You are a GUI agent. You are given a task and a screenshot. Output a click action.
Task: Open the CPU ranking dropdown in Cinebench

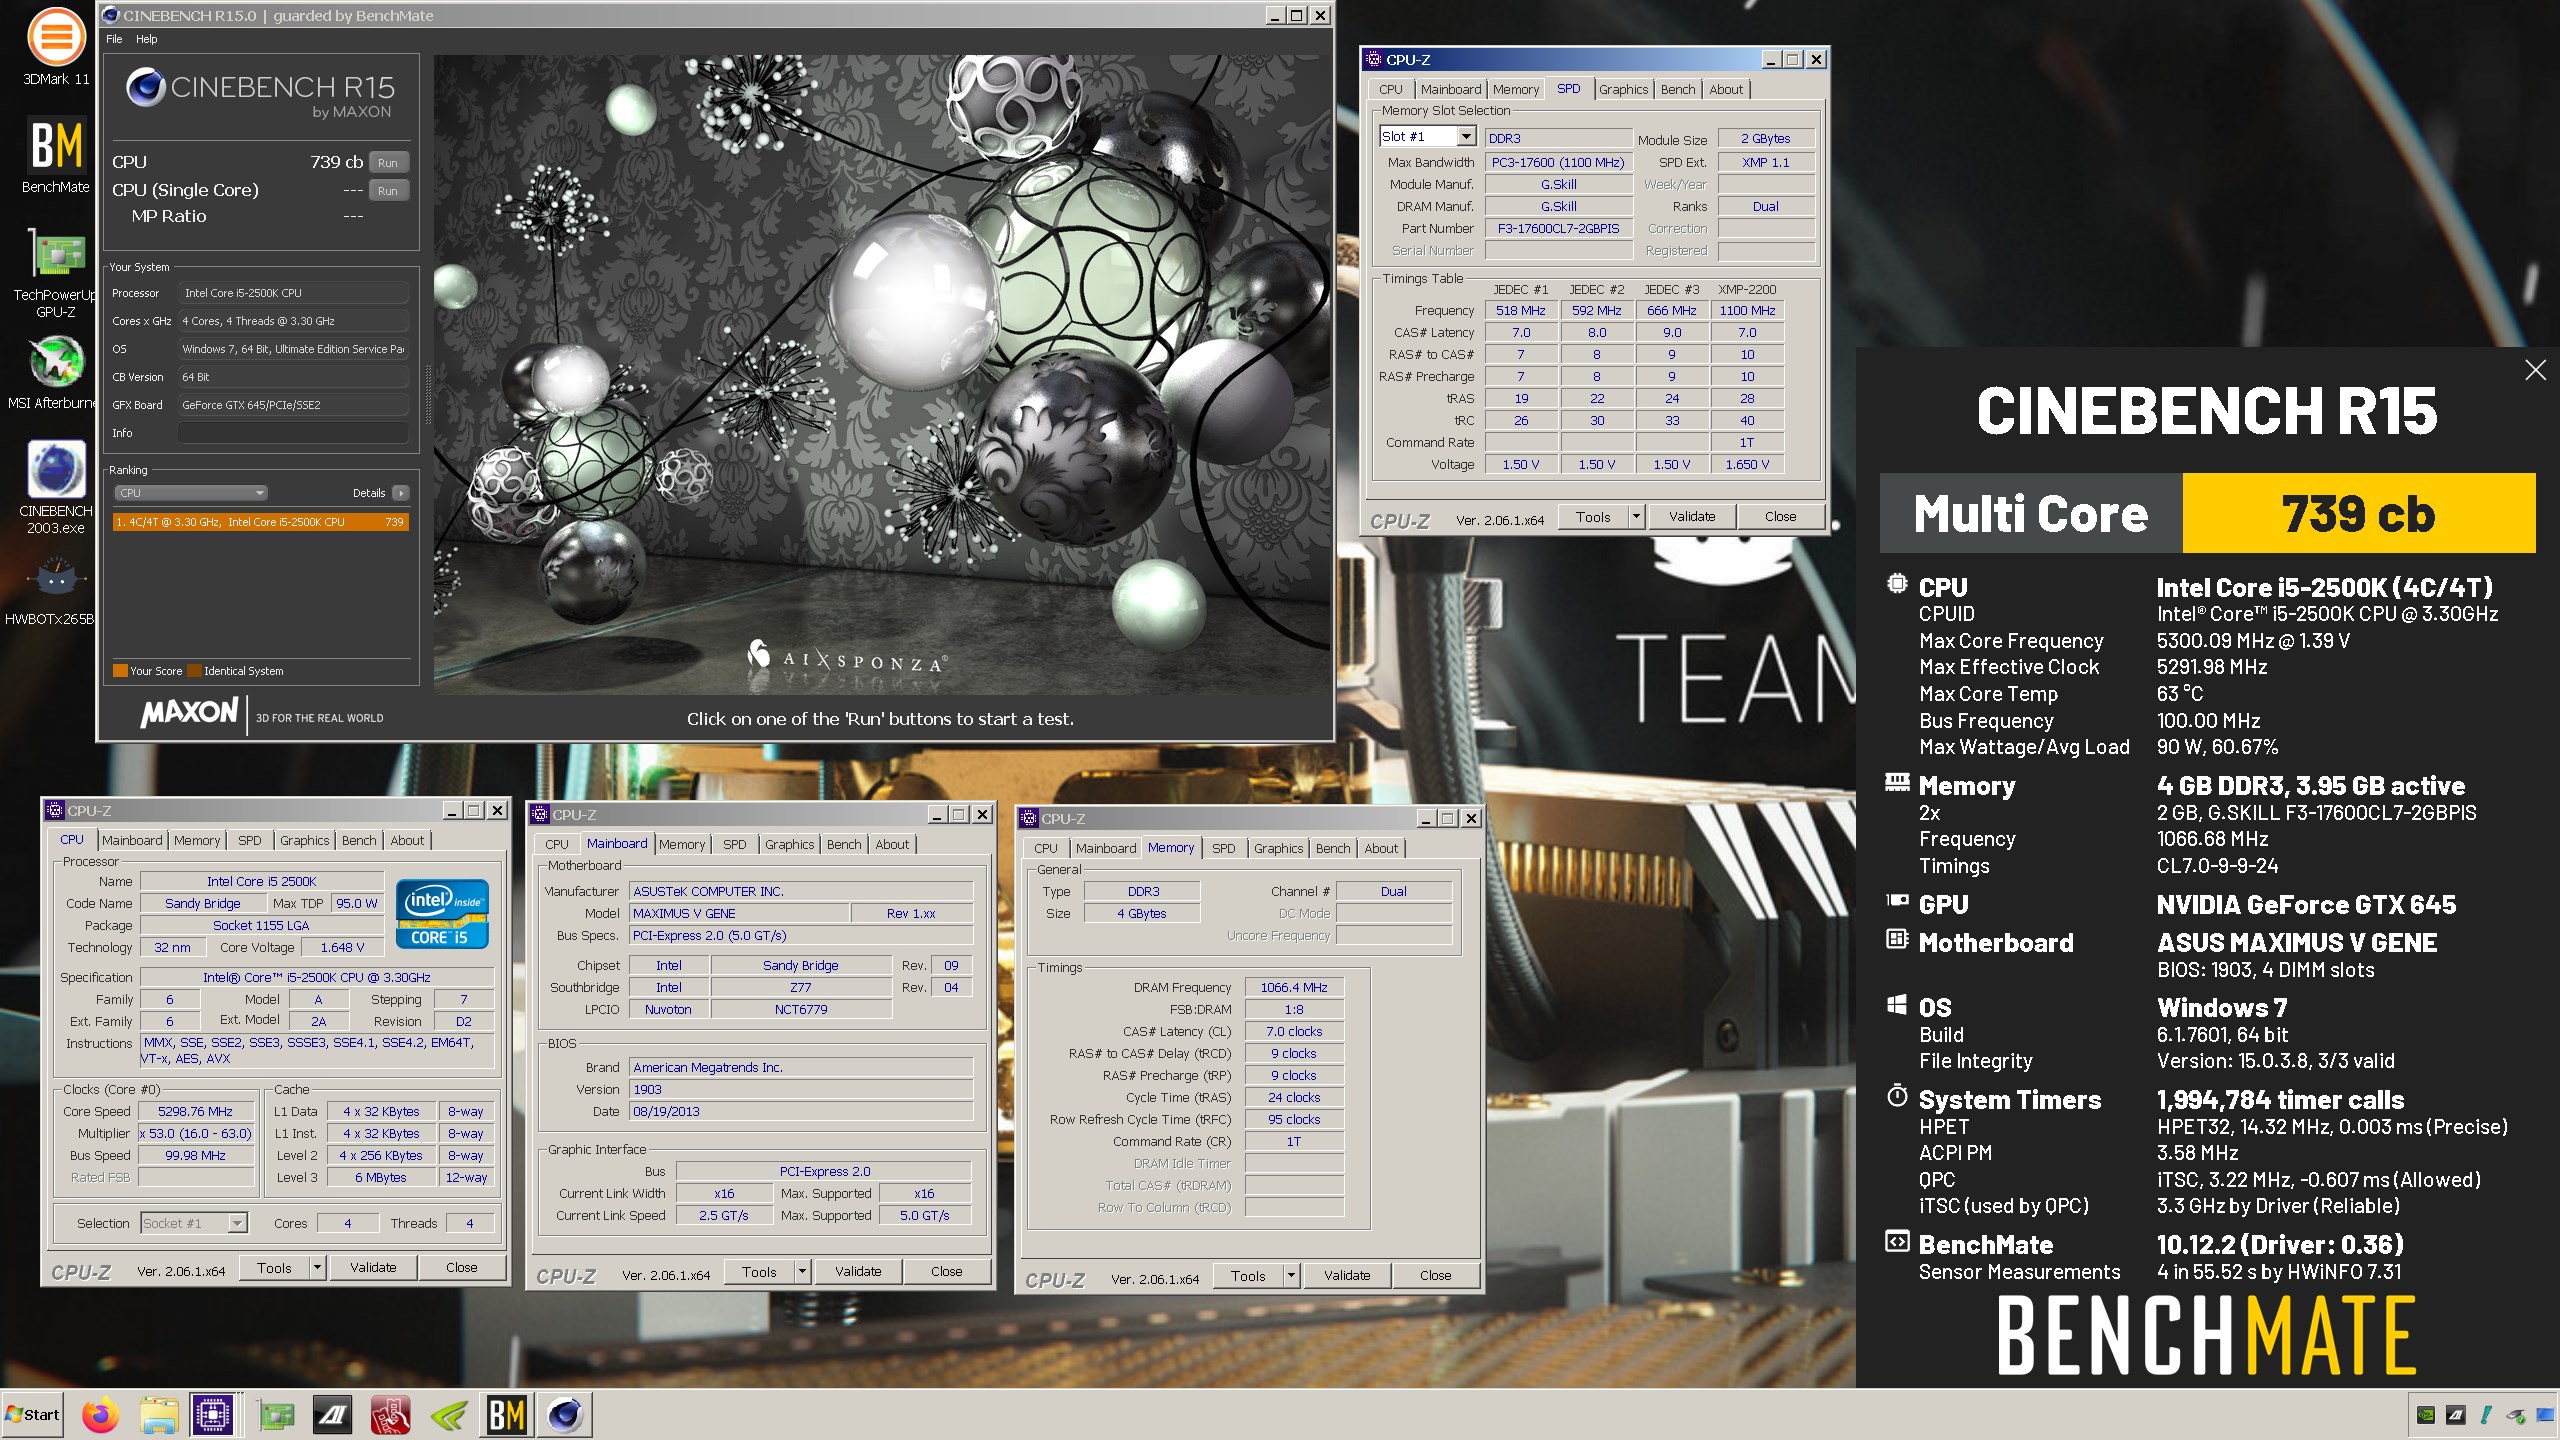(x=191, y=493)
